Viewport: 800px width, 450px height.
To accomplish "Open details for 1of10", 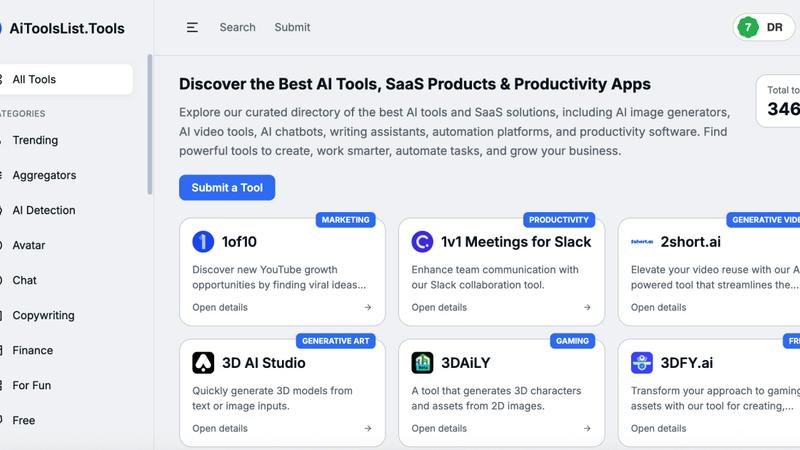I will (x=220, y=307).
